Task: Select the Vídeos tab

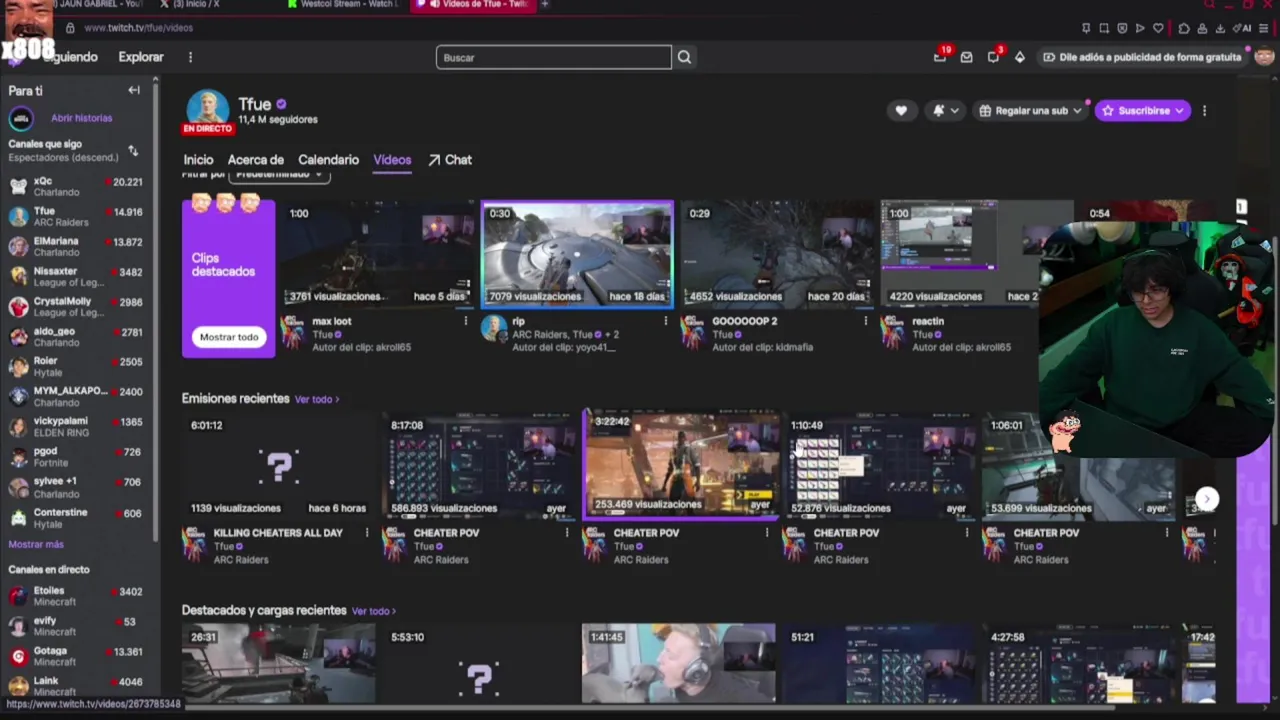Action: point(392,160)
